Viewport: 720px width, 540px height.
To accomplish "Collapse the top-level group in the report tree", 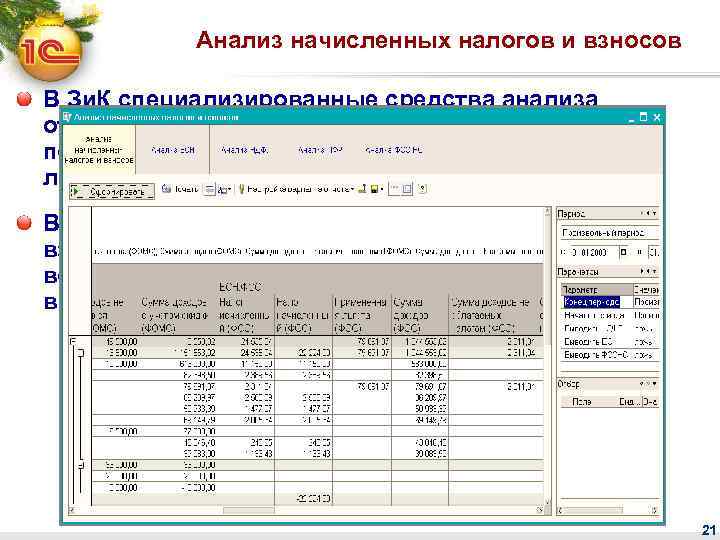I will 73,342.
